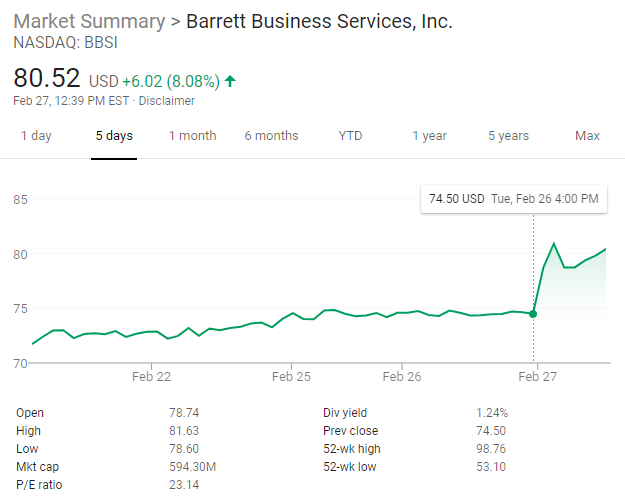Image resolution: width=625 pixels, height=499 pixels.
Task: Open the Disclaimer link
Action: click(x=166, y=101)
